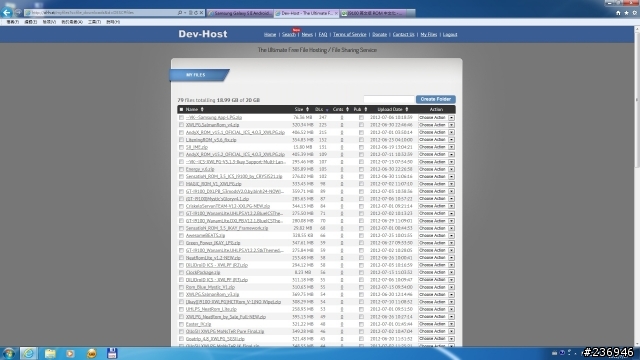Open the floppy disk taskbar app

pyautogui.click(x=112, y=353)
